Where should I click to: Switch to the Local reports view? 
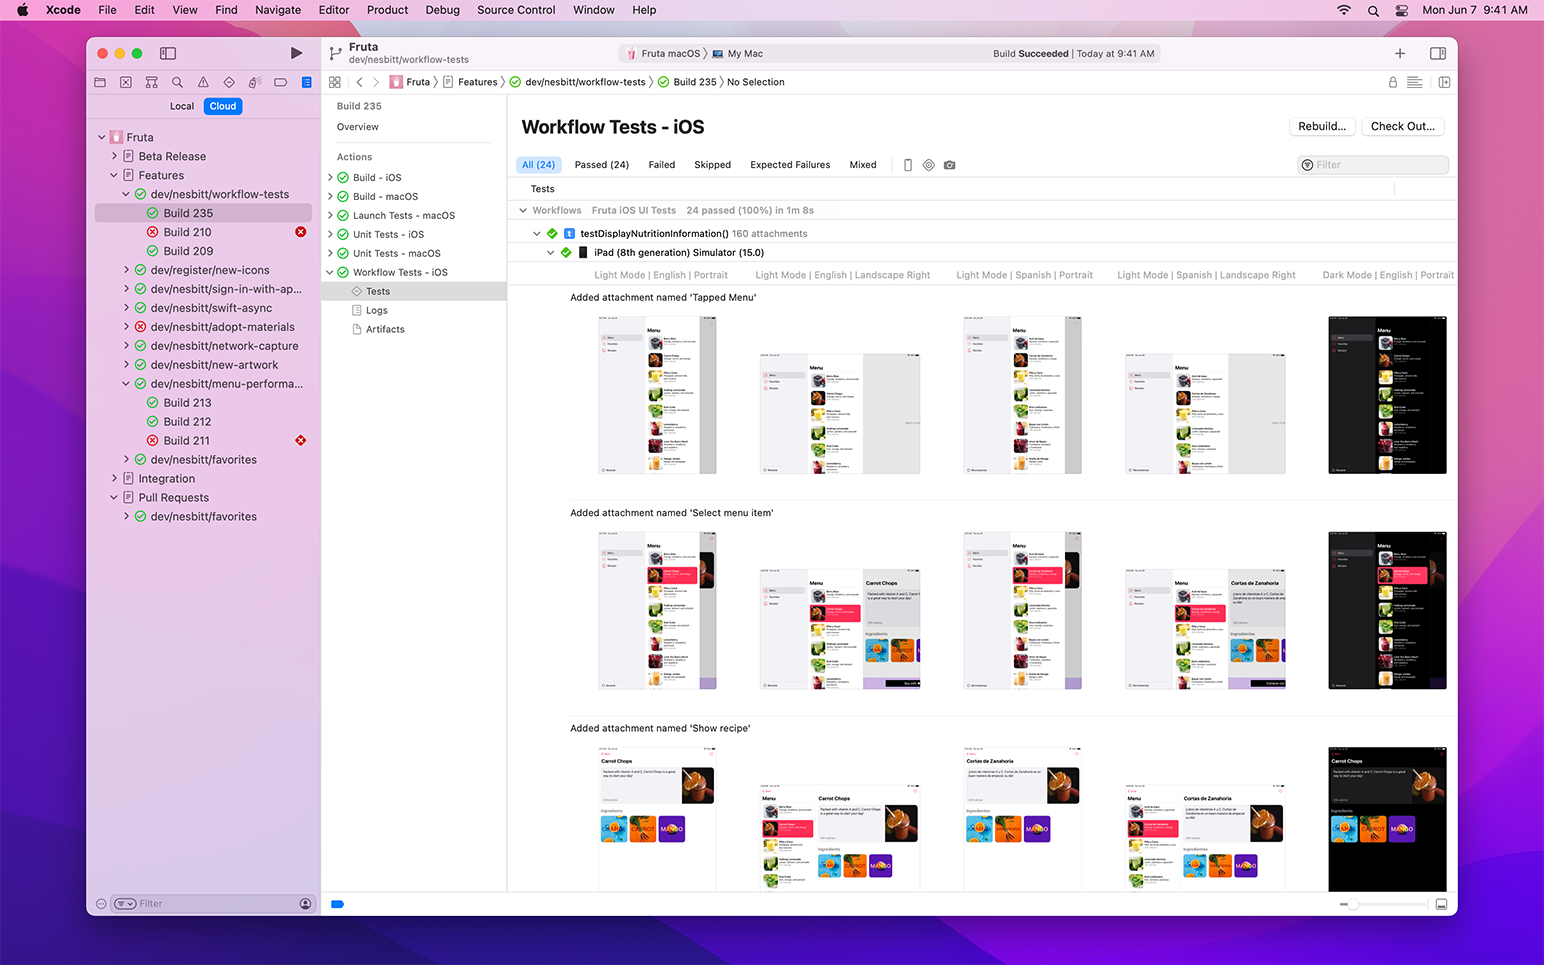tap(182, 105)
